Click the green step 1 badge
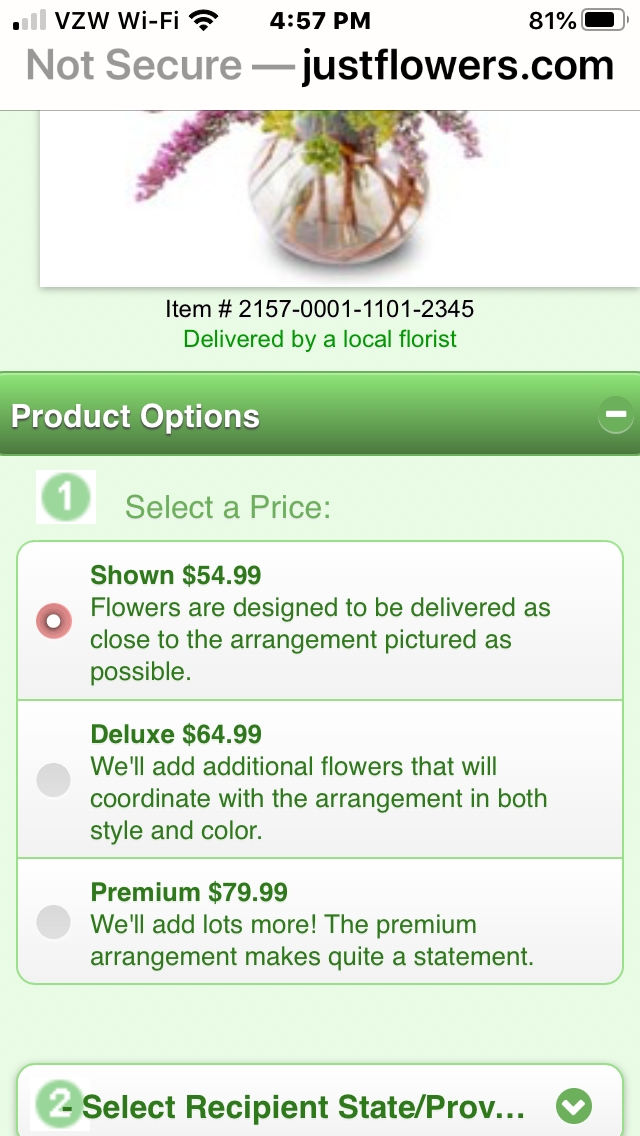The width and height of the screenshot is (640, 1136). tap(64, 496)
